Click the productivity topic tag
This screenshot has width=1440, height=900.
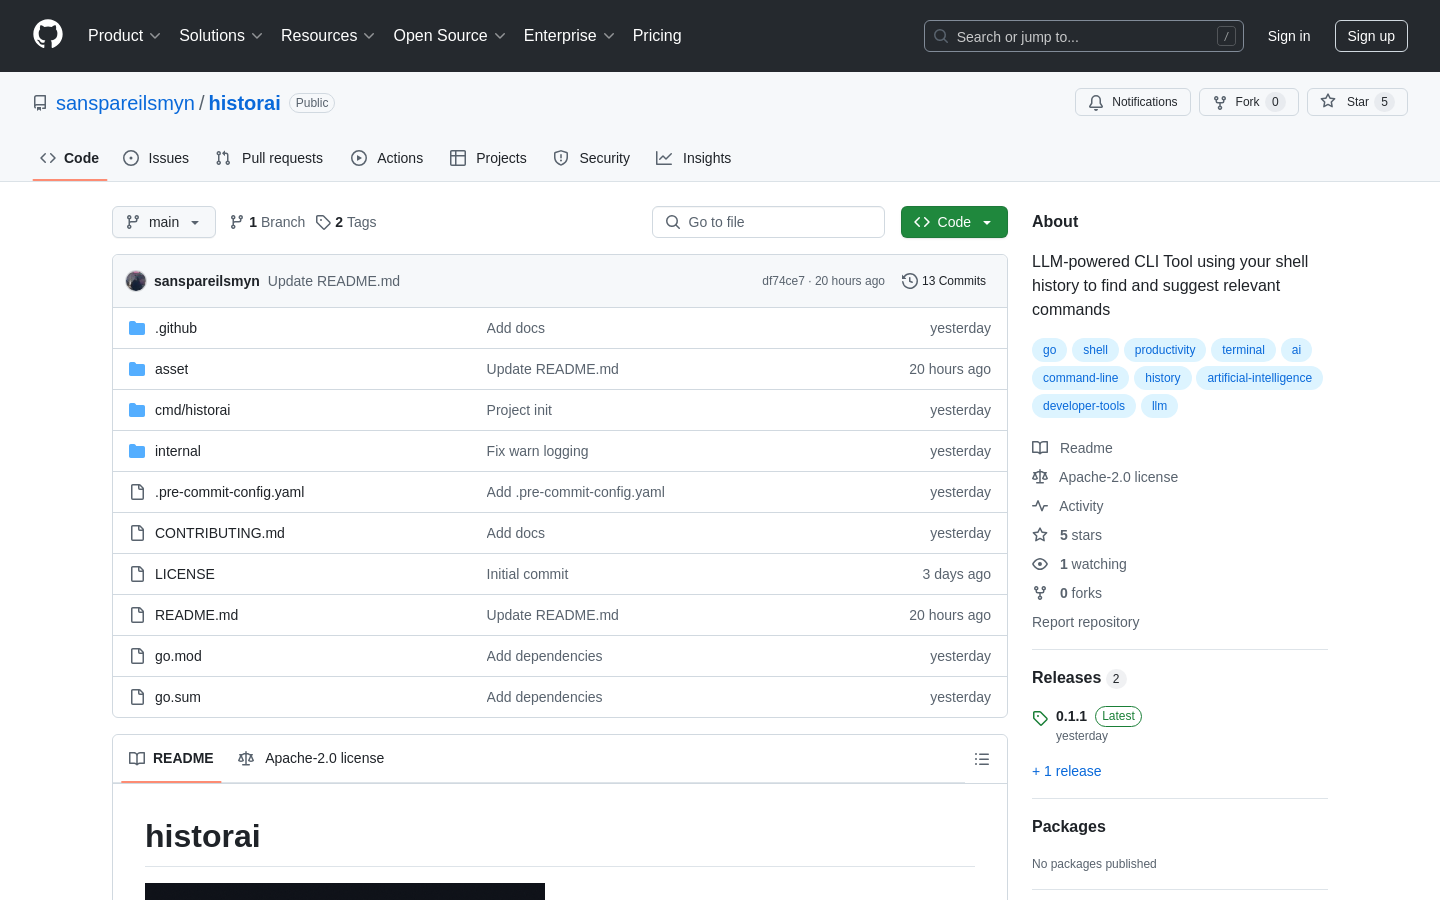1165,350
